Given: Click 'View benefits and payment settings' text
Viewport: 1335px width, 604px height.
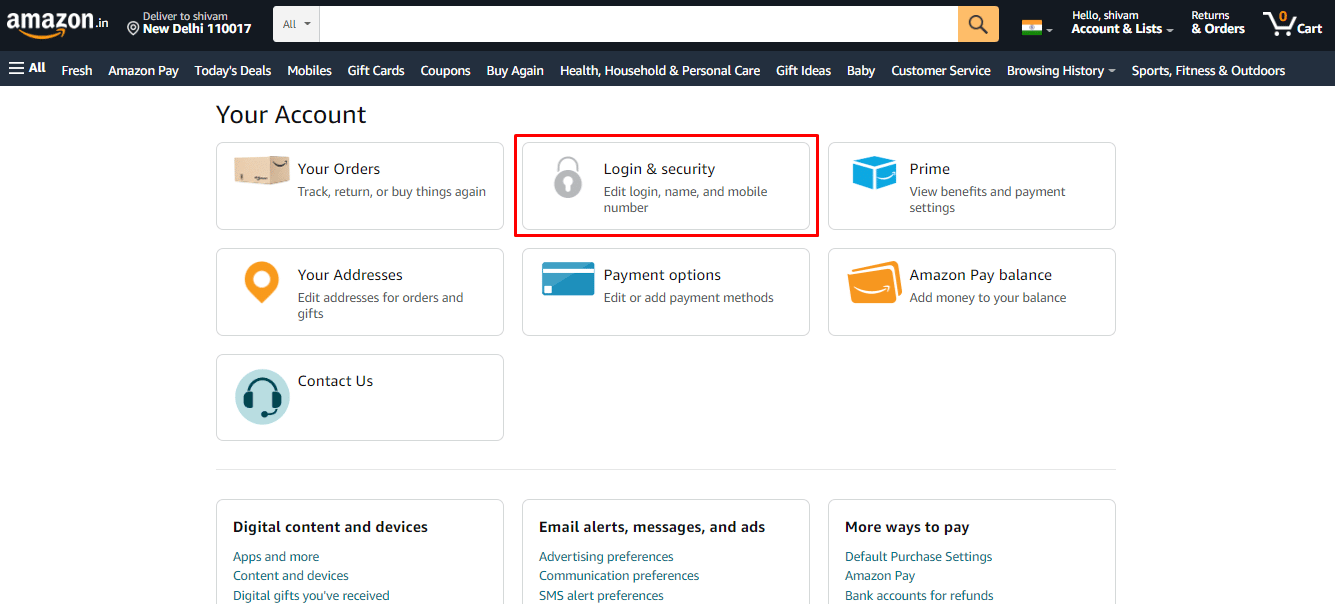Looking at the screenshot, I should [x=988, y=200].
